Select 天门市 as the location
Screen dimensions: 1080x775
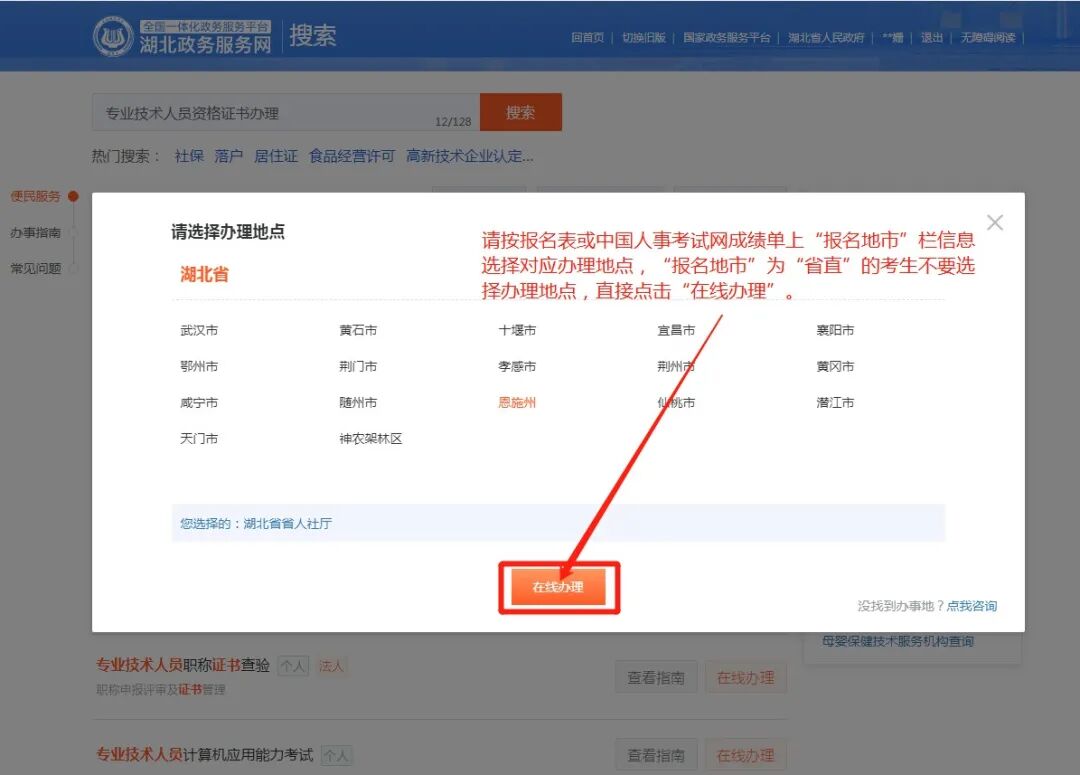coord(199,439)
